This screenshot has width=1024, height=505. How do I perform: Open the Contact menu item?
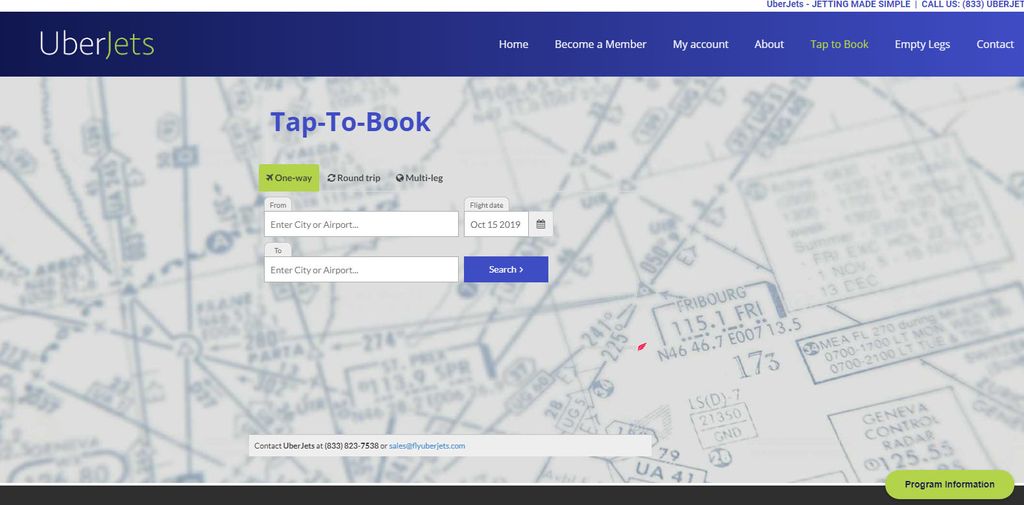click(x=995, y=44)
